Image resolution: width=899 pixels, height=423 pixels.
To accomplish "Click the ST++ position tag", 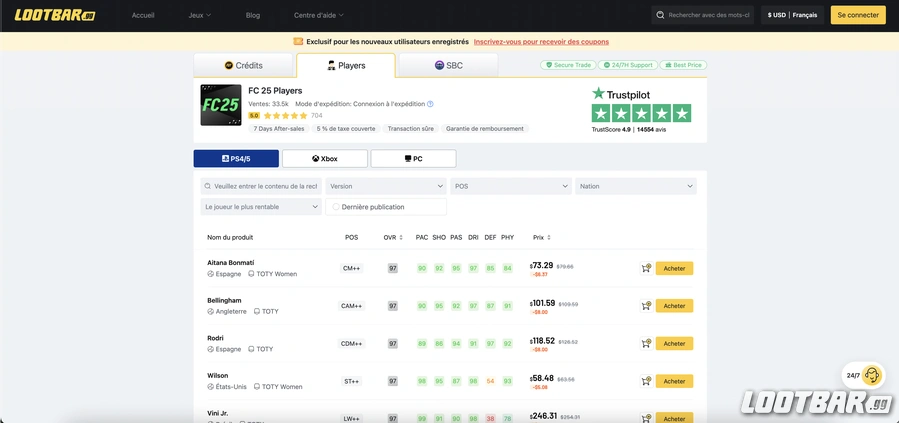I will pos(351,381).
